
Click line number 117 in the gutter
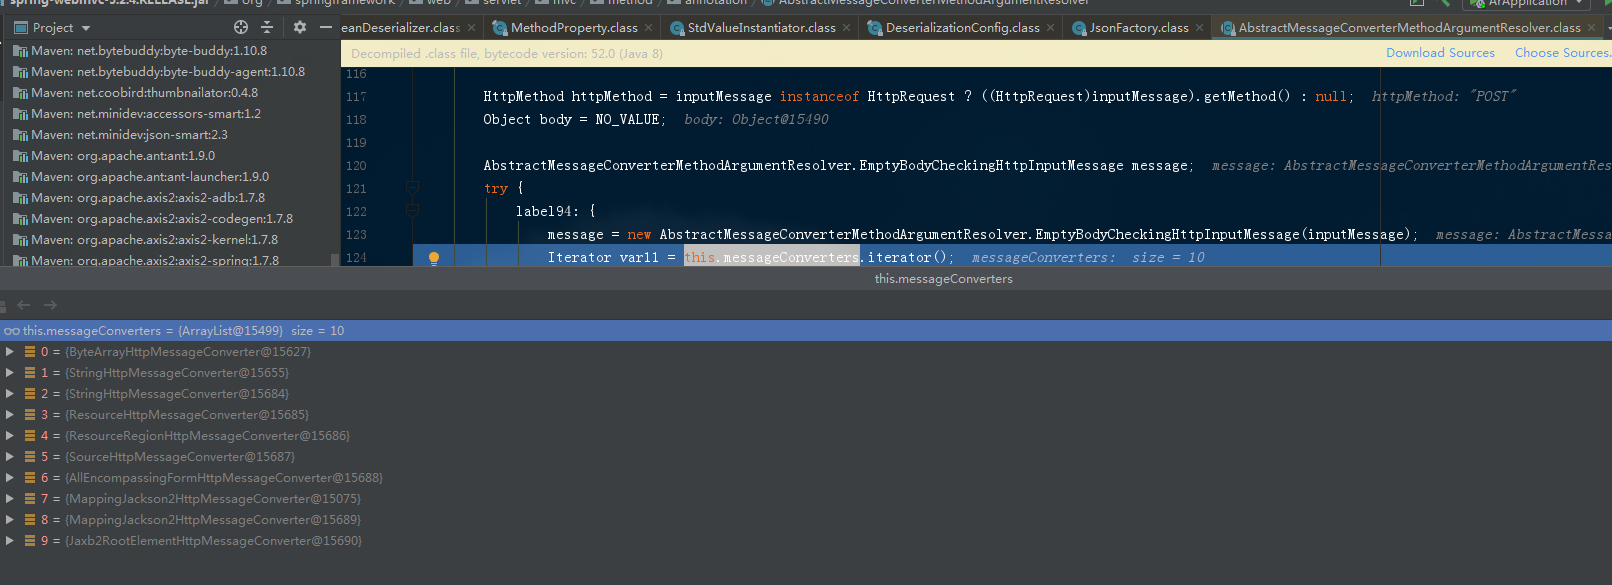click(x=356, y=97)
